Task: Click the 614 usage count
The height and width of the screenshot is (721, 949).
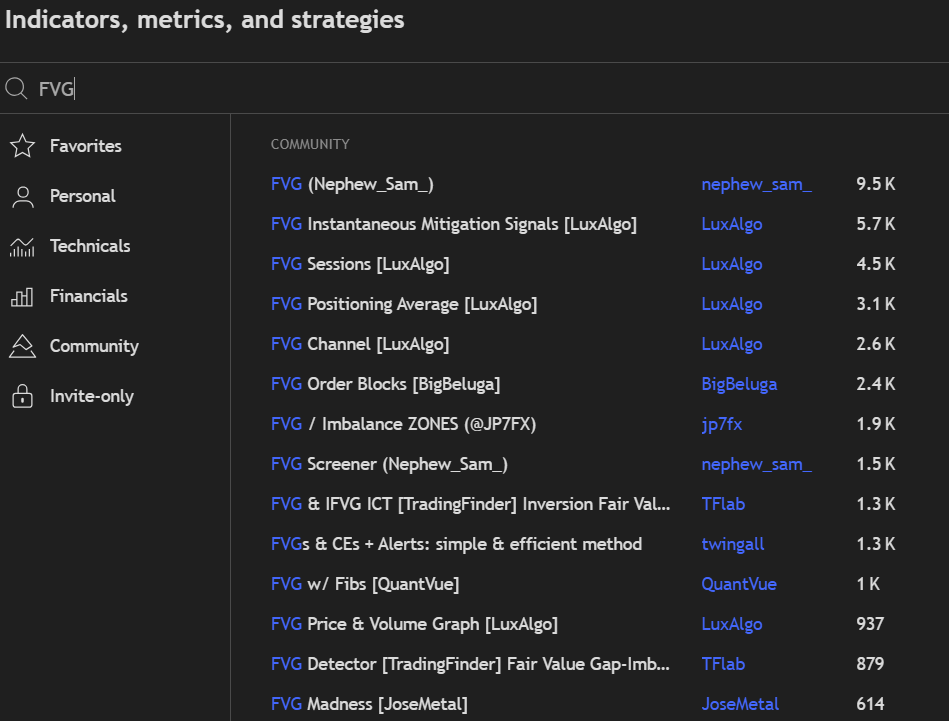Action: coord(870,704)
